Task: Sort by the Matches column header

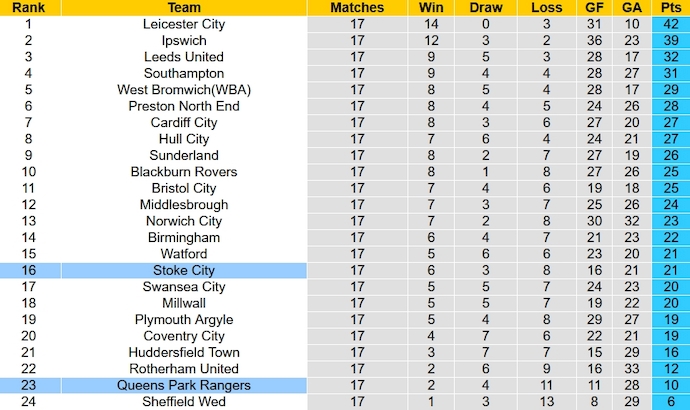Action: (357, 7)
